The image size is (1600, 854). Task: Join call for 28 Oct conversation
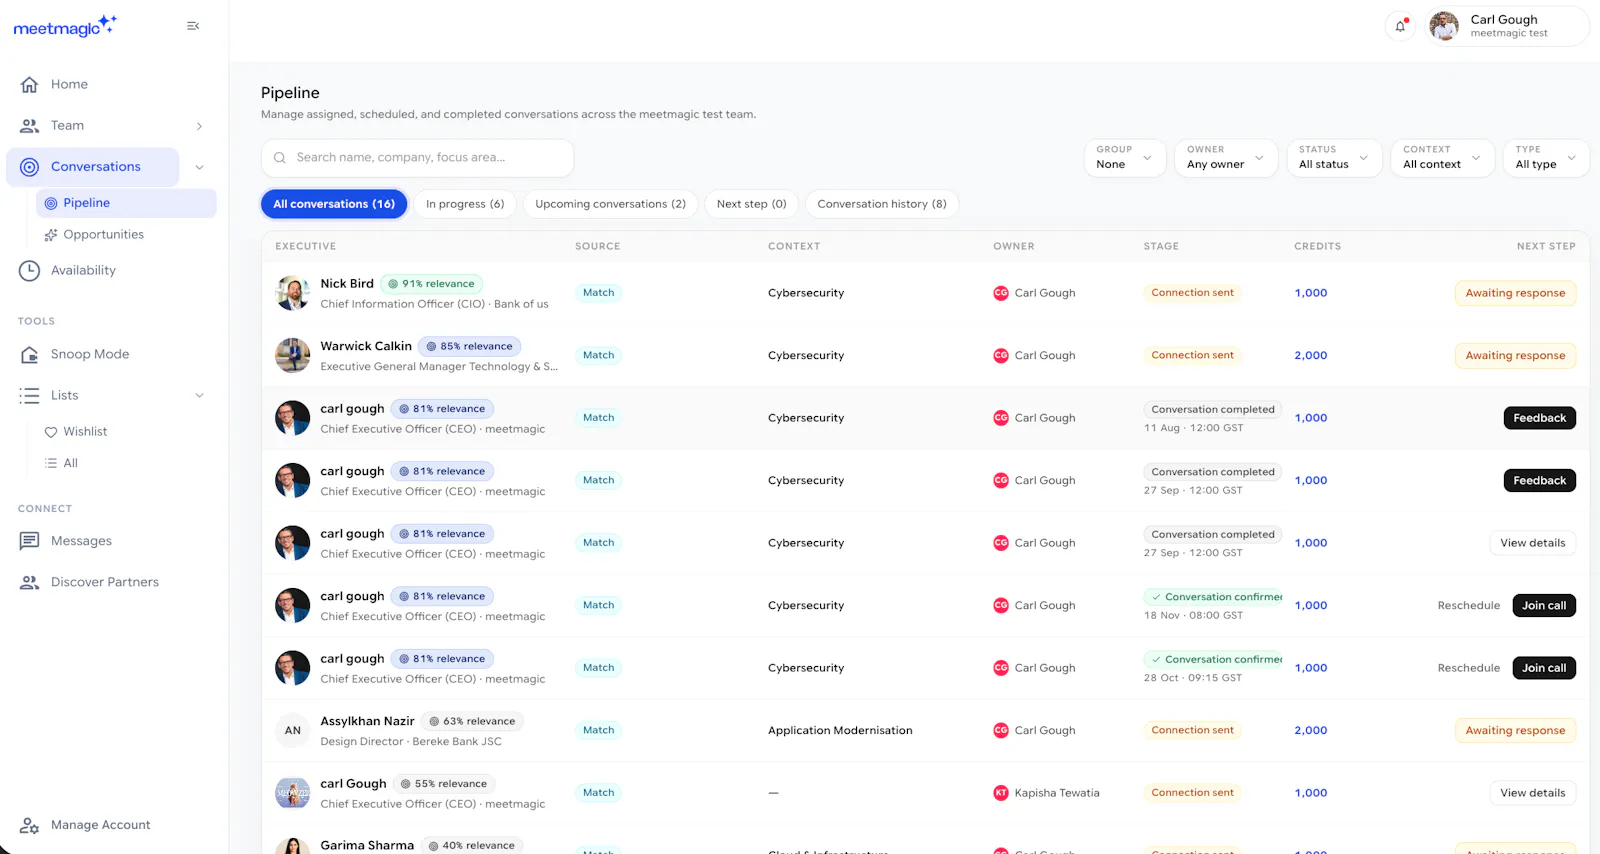(1544, 668)
